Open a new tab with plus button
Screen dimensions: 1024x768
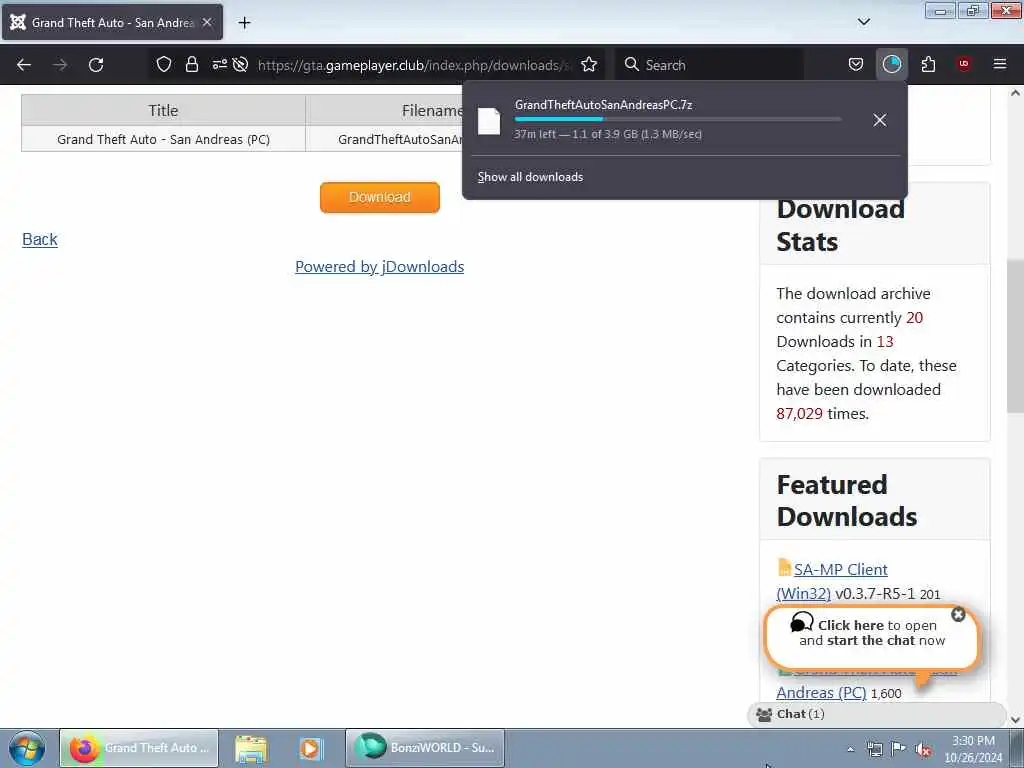pos(244,23)
